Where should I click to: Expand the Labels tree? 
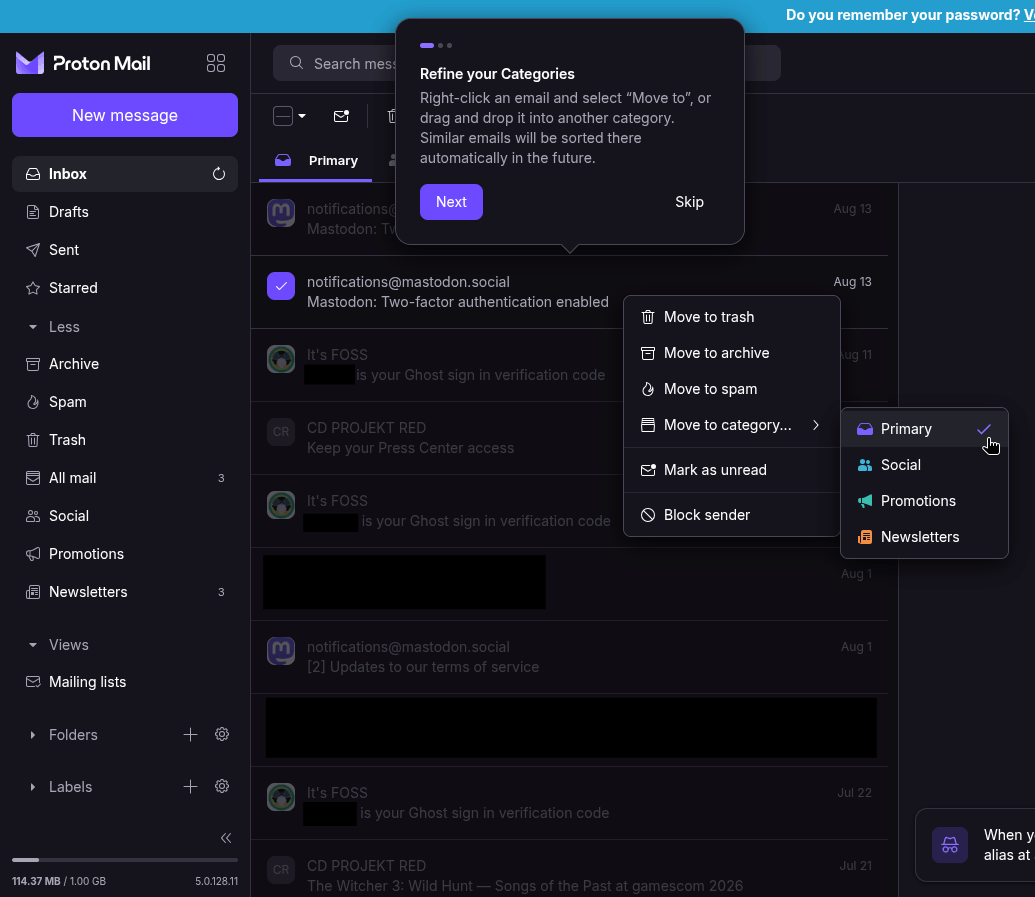(x=32, y=787)
